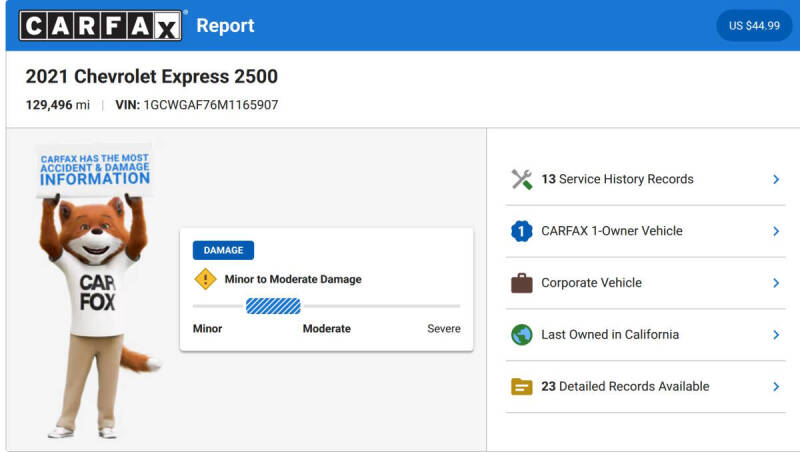Click the US $44.99 price button
This screenshot has width=800, height=452.
coord(754,26)
